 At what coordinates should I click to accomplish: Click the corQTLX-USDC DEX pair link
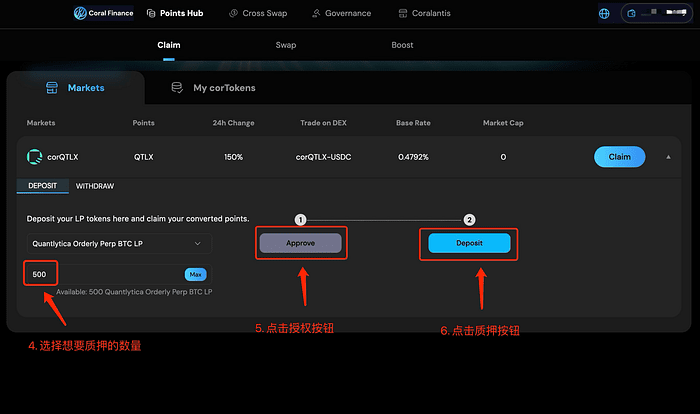(x=324, y=157)
